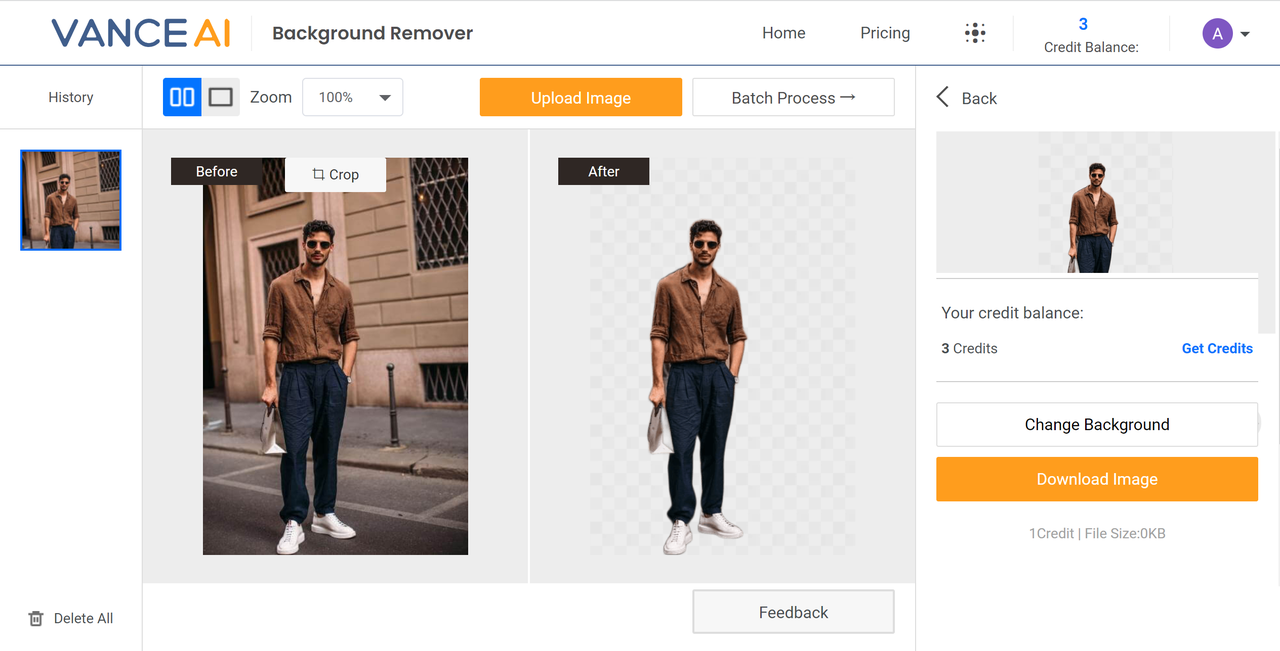
Task: Click the result preview thumbnail in sidebar
Action: coord(1097,203)
